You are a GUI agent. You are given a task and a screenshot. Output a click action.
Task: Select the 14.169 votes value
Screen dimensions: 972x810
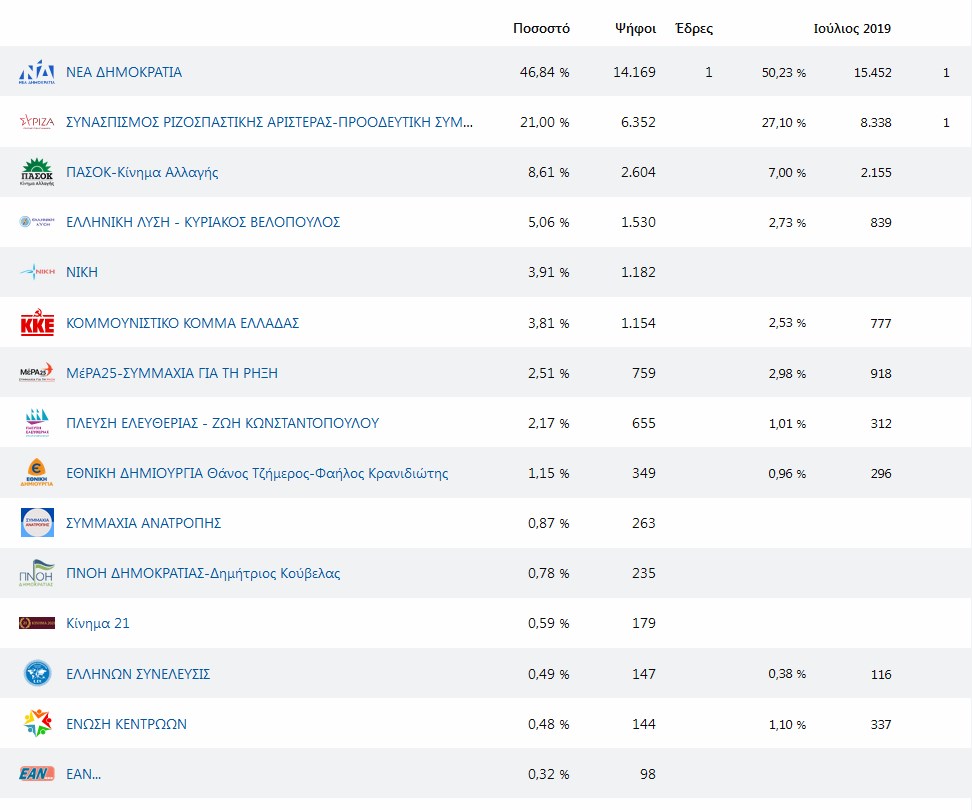634,73
